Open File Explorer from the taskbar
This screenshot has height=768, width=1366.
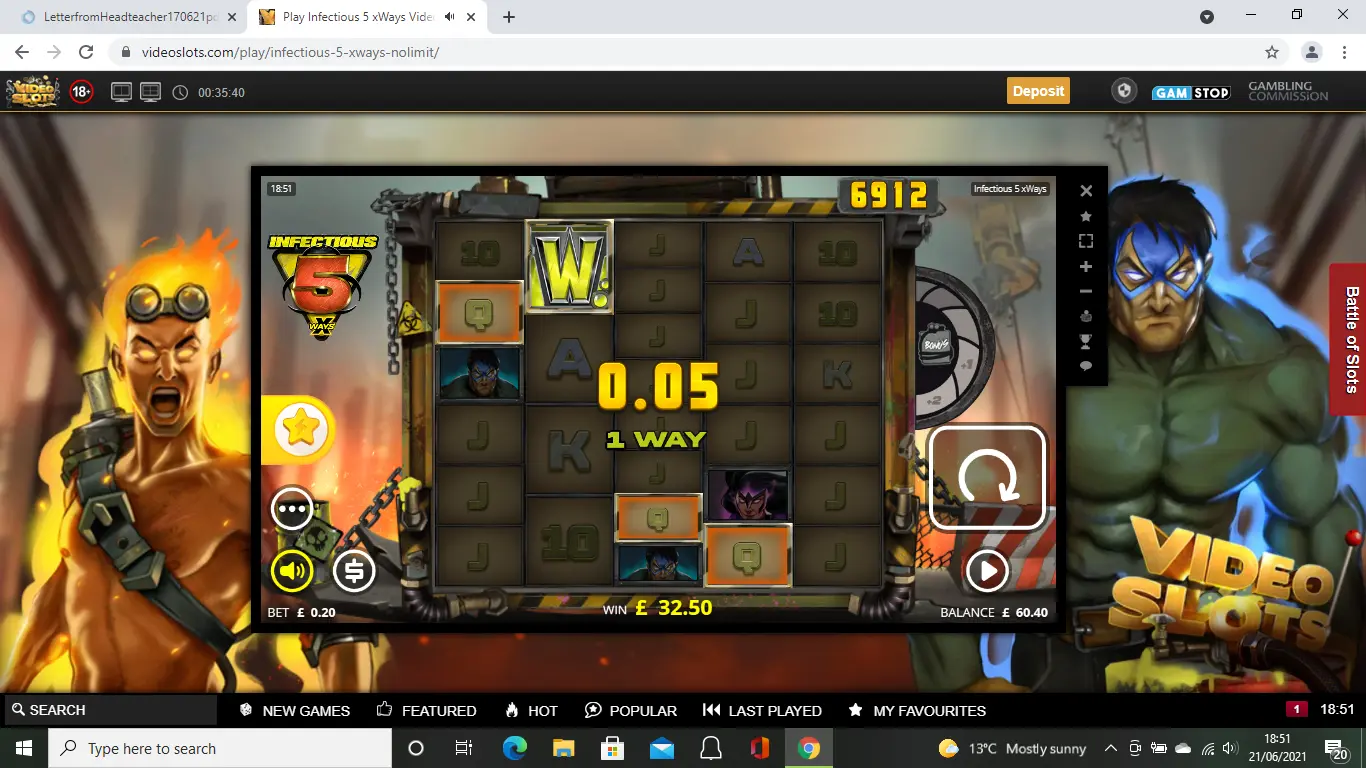point(563,748)
